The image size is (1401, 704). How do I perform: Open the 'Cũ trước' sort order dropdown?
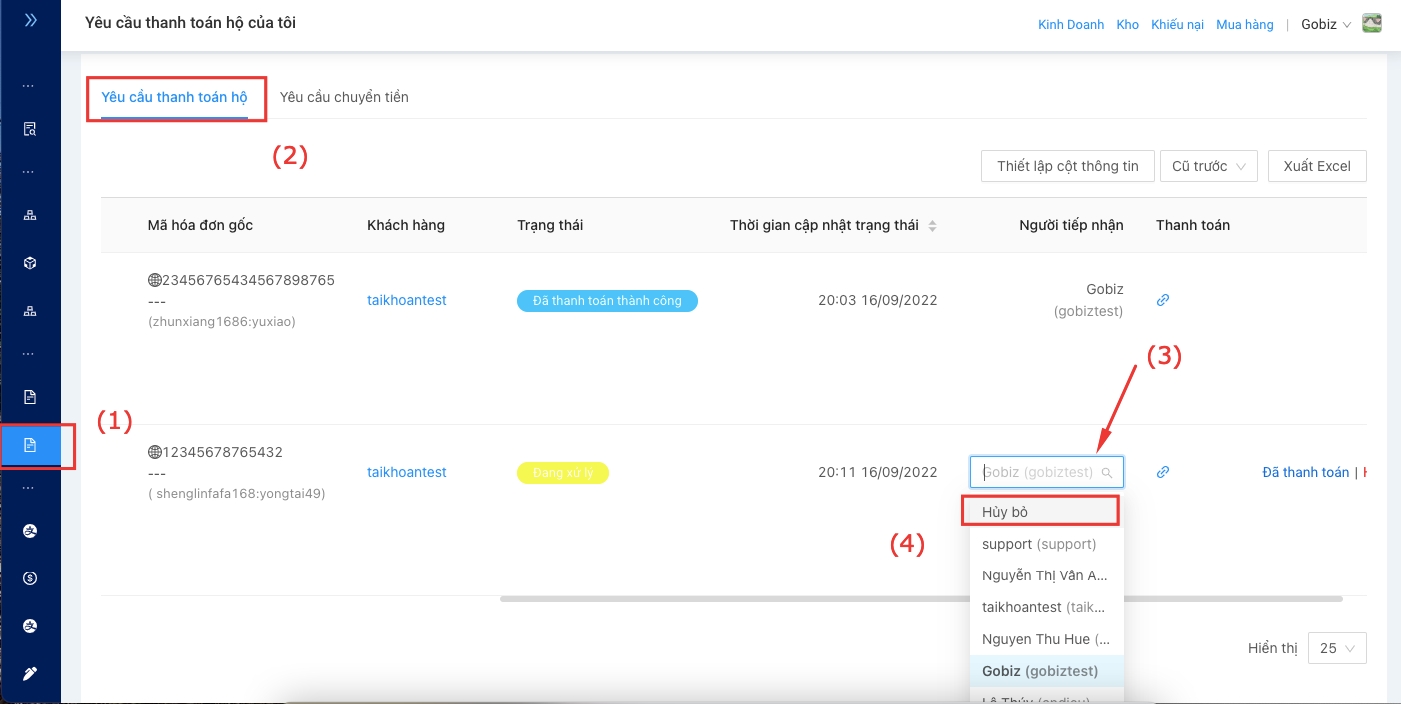tap(1209, 166)
